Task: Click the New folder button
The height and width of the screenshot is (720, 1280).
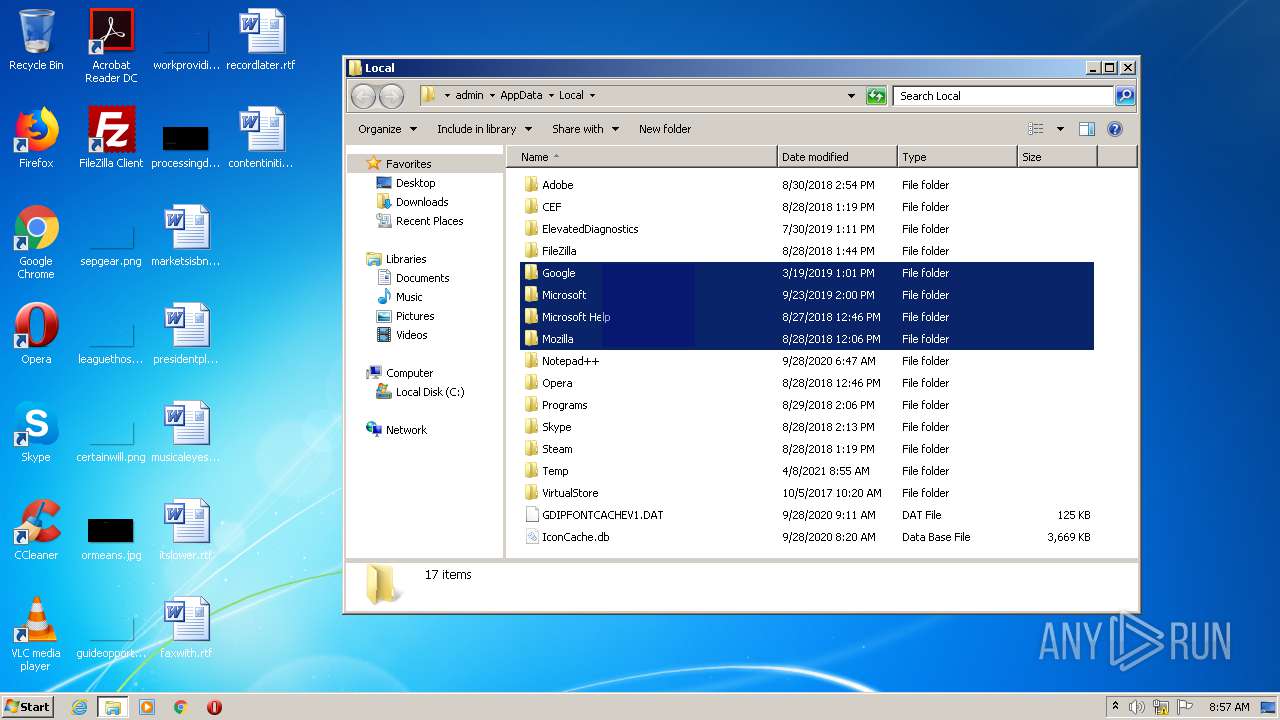Action: 665,129
